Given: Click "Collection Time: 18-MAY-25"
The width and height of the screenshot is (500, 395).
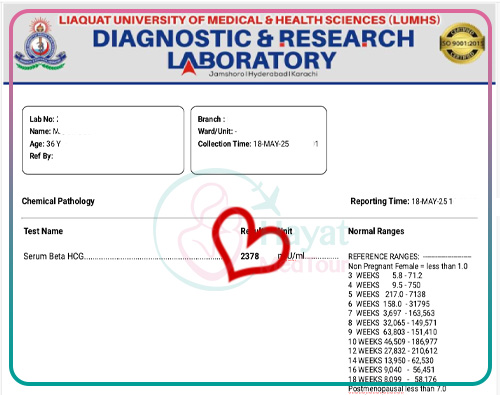Looking at the screenshot, I should tap(243, 144).
